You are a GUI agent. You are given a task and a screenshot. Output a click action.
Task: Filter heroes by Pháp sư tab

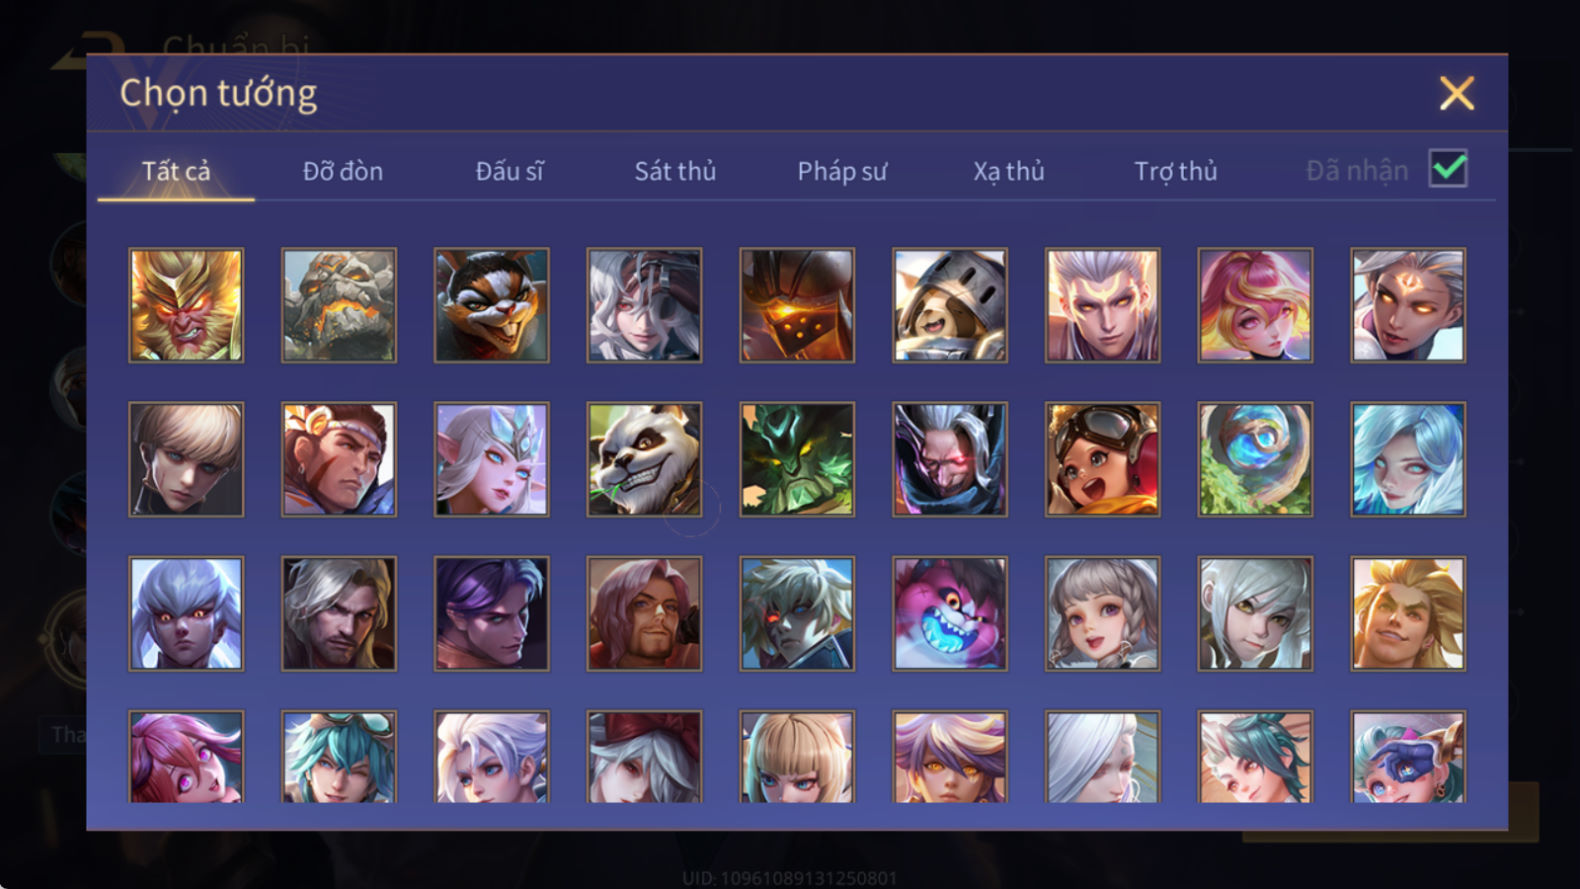[x=842, y=171]
